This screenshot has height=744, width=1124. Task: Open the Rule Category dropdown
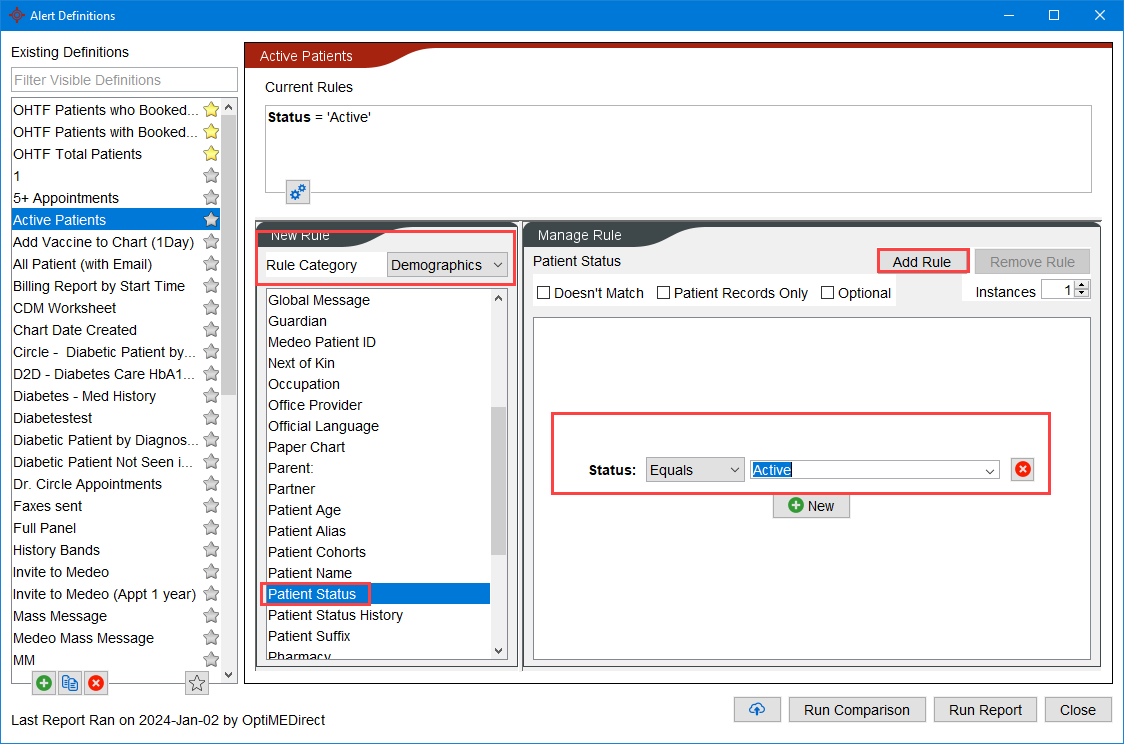click(447, 264)
